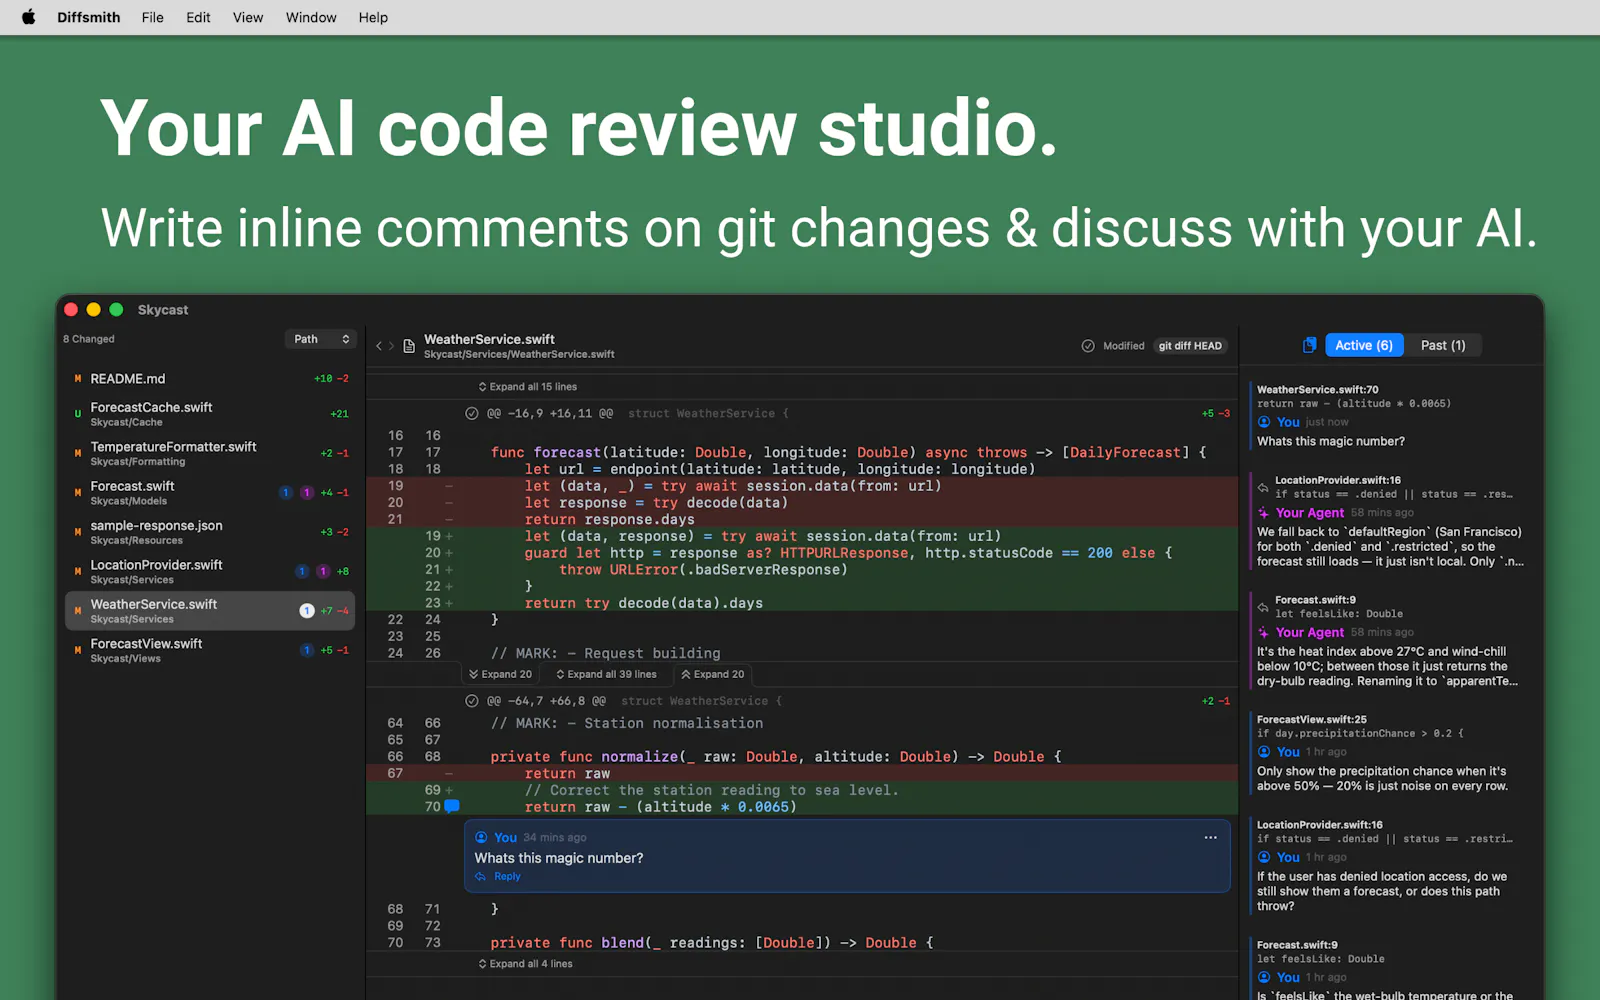Click the sparkle agent icon in Forecast.swift:9 thread

point(1264,633)
